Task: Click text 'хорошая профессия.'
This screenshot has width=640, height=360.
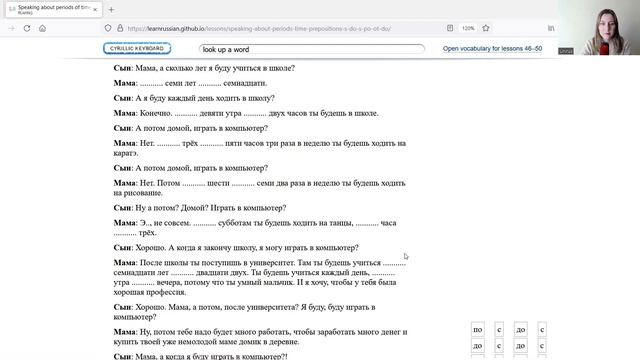Action: point(150,292)
